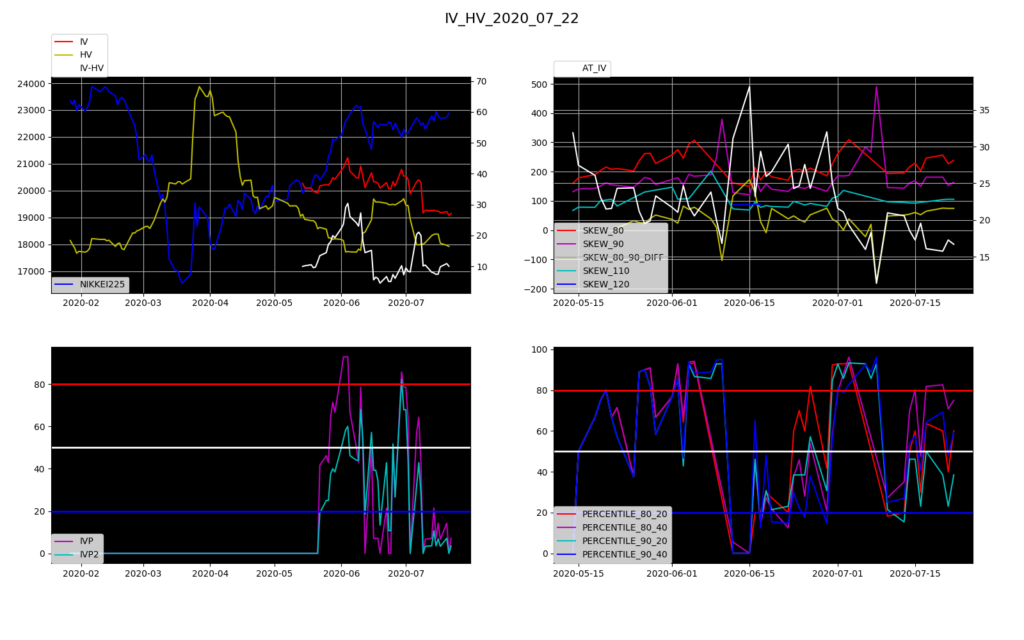Image resolution: width=1024 pixels, height=640 pixels.
Task: Click the PERCENTILE_90_40 legend label
Action: (x=626, y=554)
